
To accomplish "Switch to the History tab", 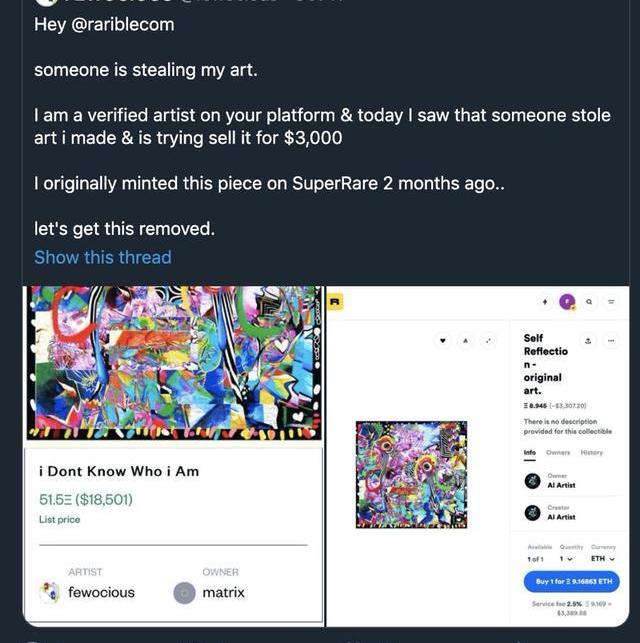I will click(592, 452).
